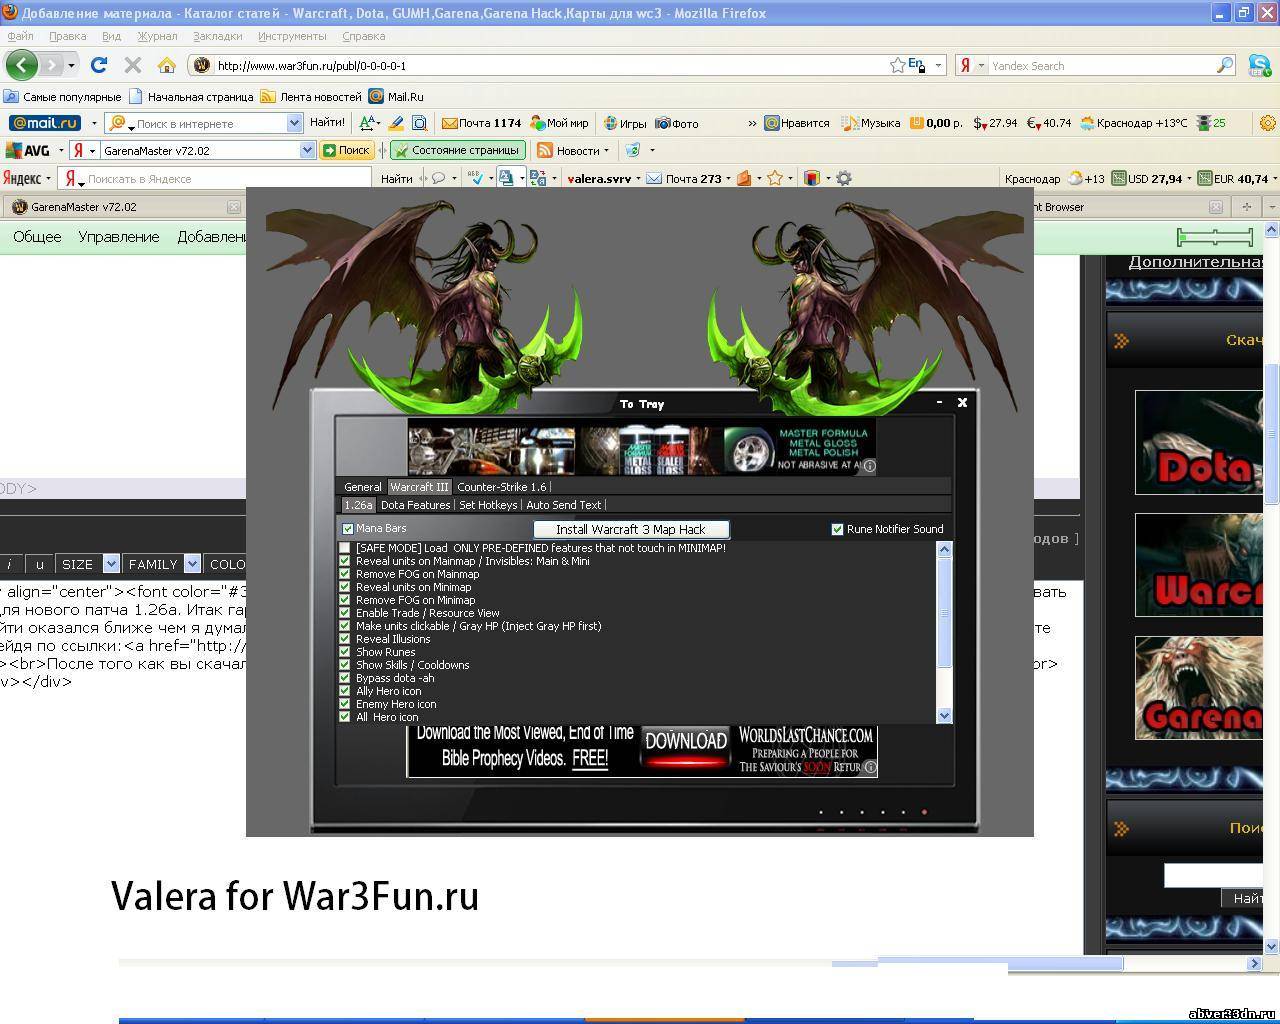
Task: Open the @mail.ru toolbar logo
Action: [x=44, y=123]
